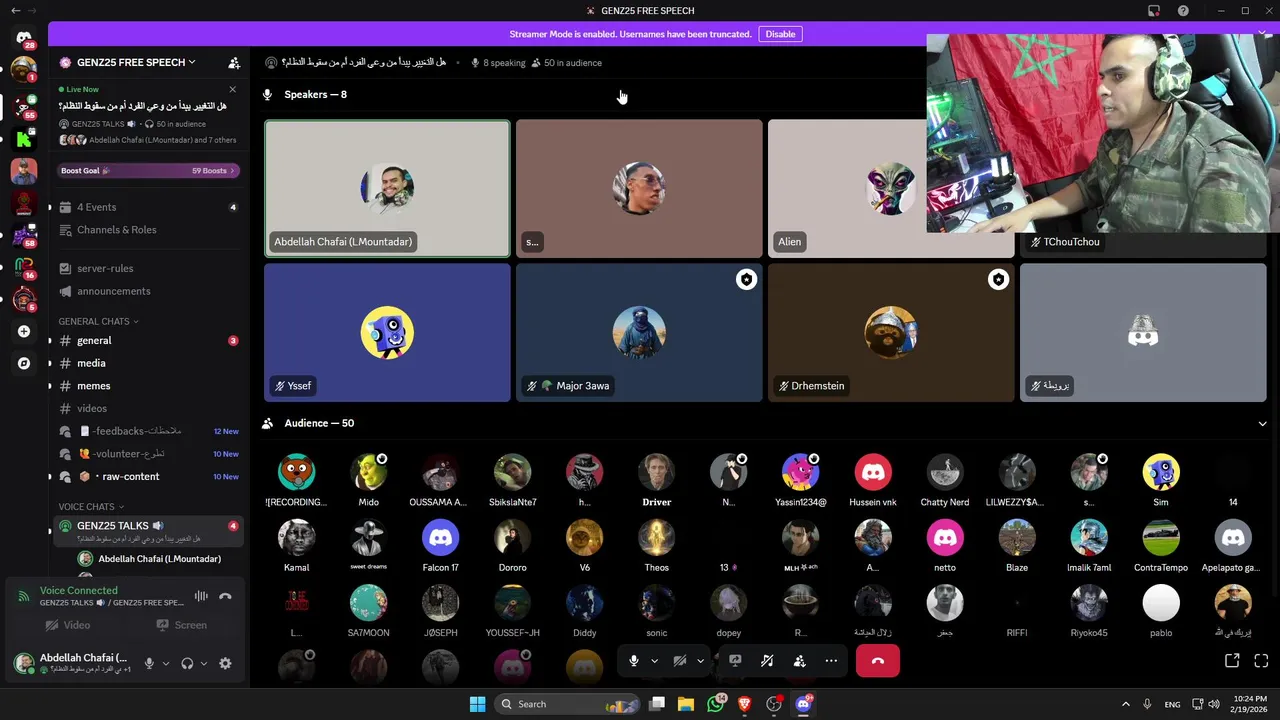Click the move to audience icon

pos(799,661)
